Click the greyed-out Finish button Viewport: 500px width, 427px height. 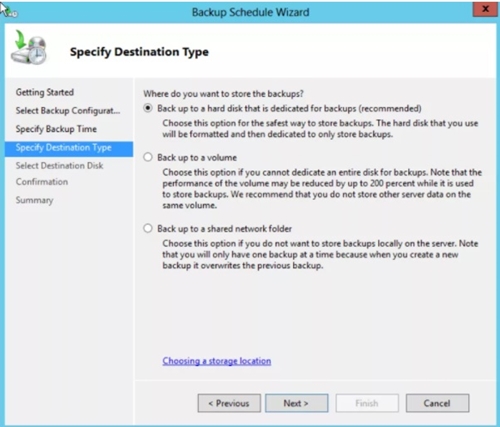(x=367, y=403)
